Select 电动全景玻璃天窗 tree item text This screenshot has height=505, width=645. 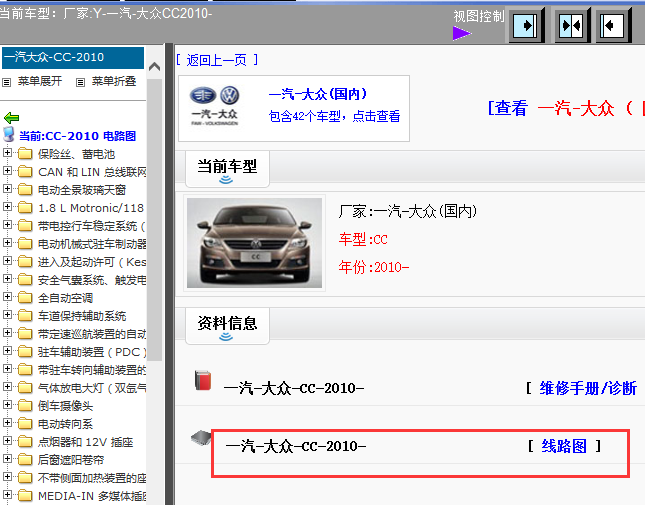pyautogui.click(x=82, y=190)
